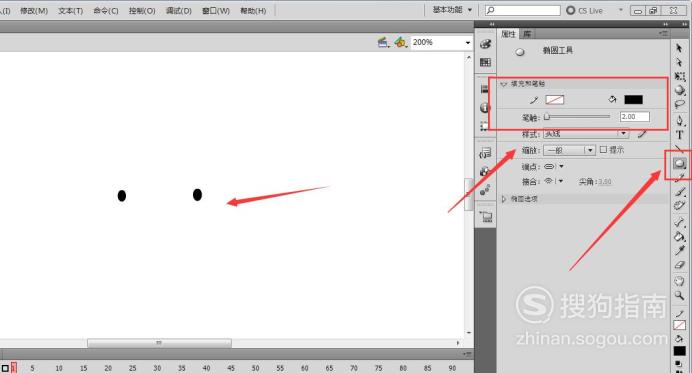Click the stroke value field showing 2.00
692x373 pixels.
tap(635, 117)
